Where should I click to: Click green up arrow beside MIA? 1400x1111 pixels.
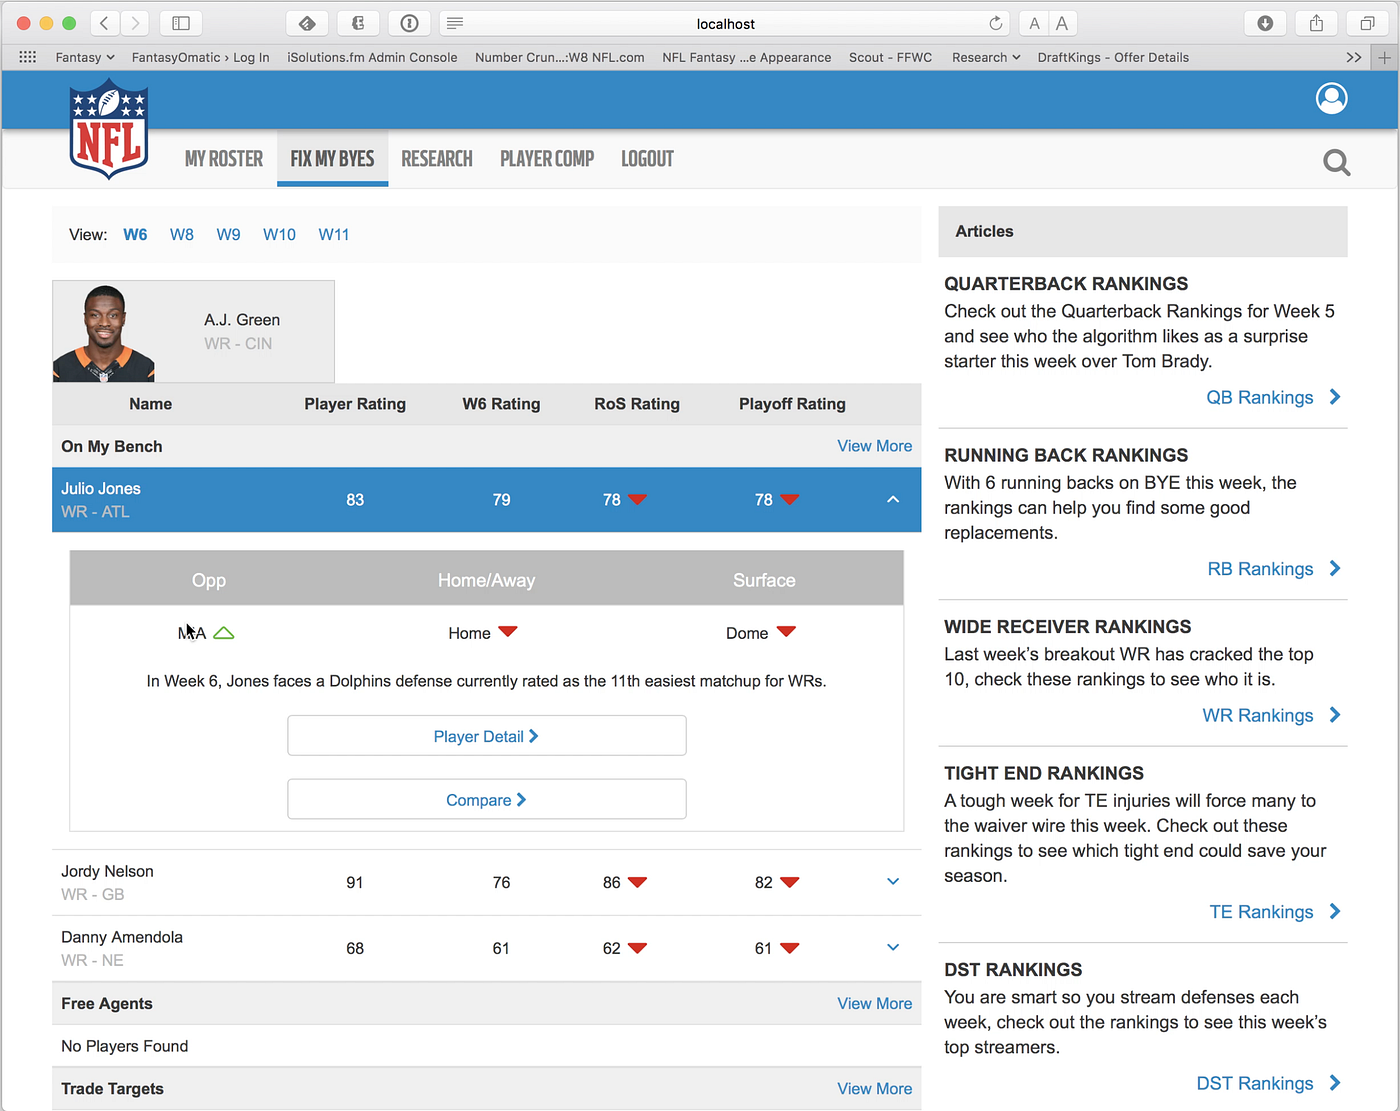pyautogui.click(x=224, y=633)
